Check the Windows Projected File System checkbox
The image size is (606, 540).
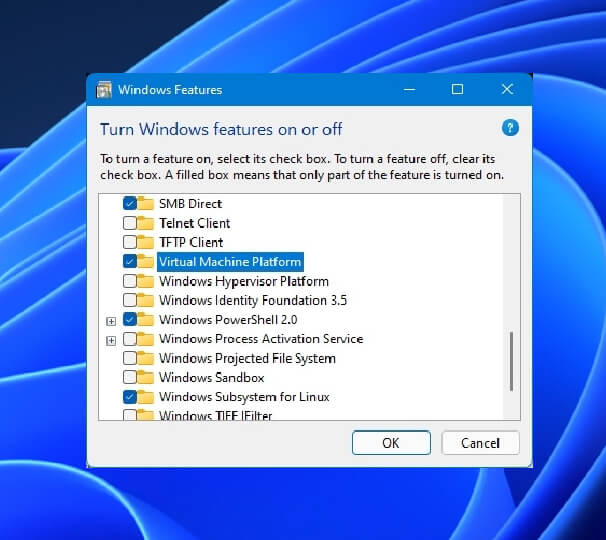pyautogui.click(x=130, y=358)
